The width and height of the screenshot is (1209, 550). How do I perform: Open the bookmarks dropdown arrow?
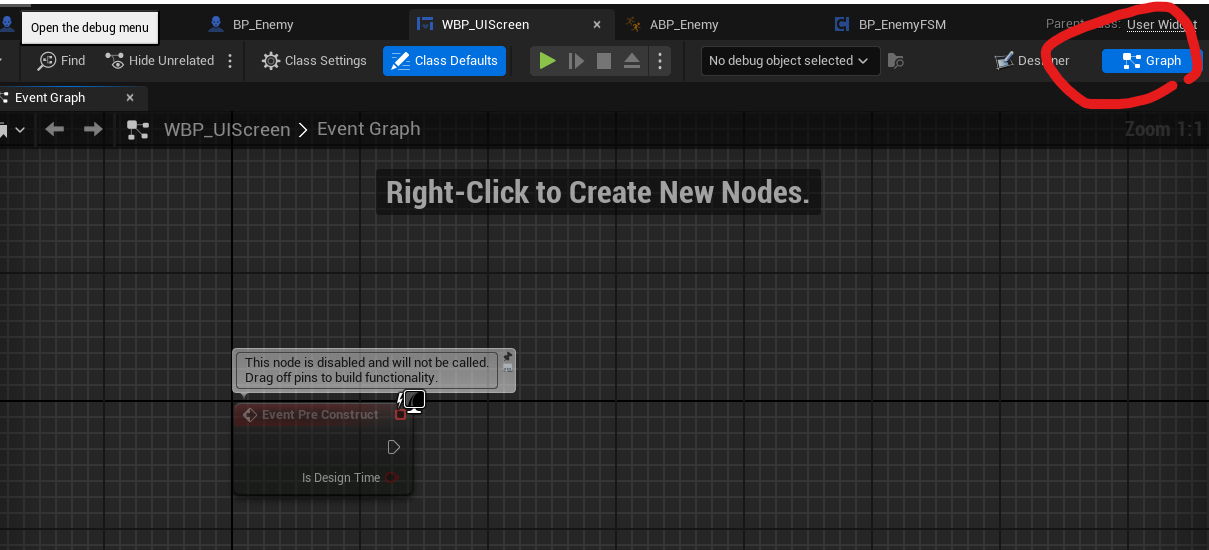tap(20, 130)
